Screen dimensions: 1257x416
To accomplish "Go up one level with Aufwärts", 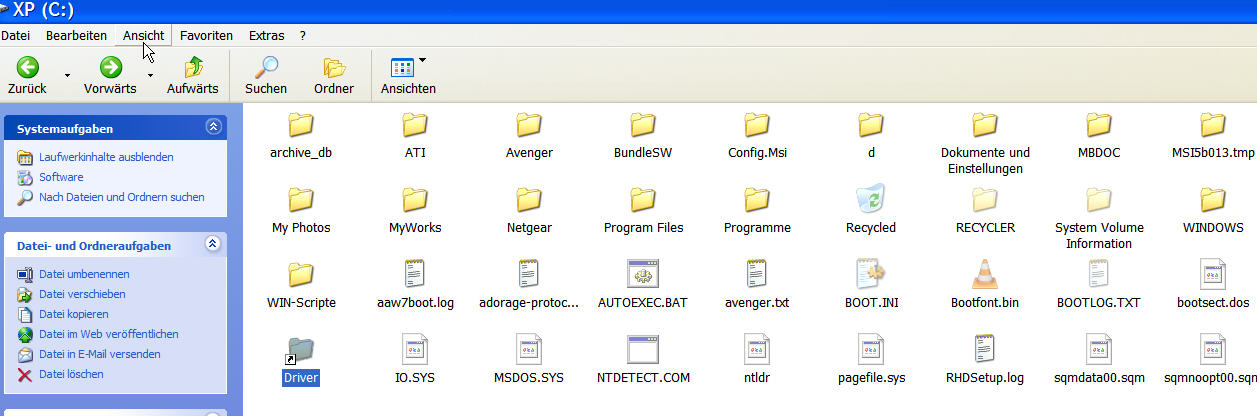I will click(x=193, y=76).
